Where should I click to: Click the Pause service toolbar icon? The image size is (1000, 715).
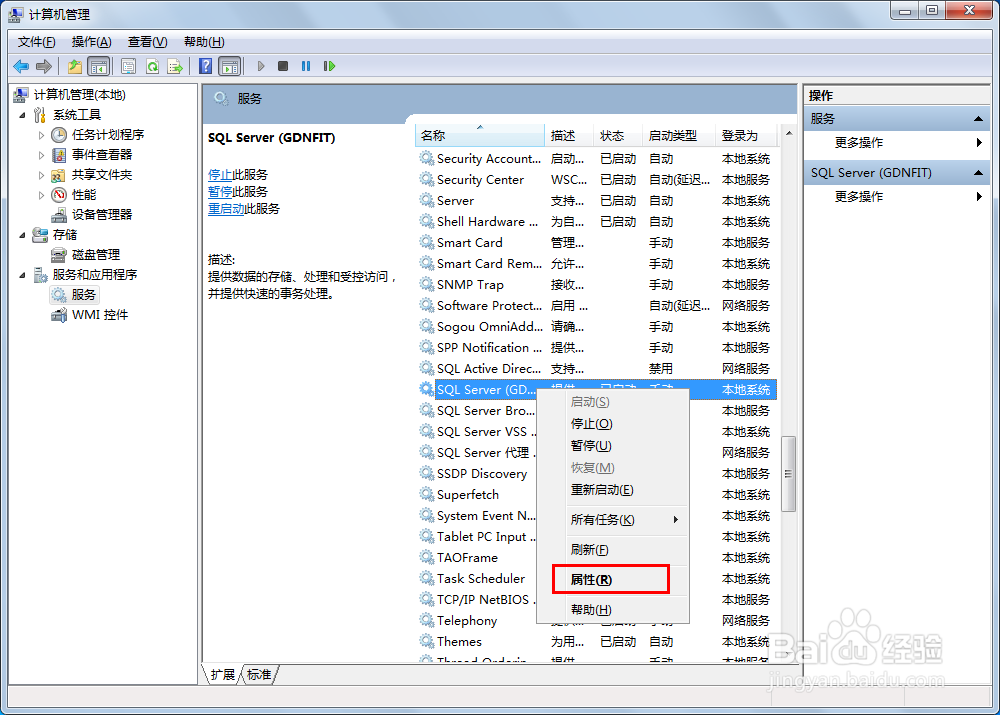pyautogui.click(x=307, y=66)
